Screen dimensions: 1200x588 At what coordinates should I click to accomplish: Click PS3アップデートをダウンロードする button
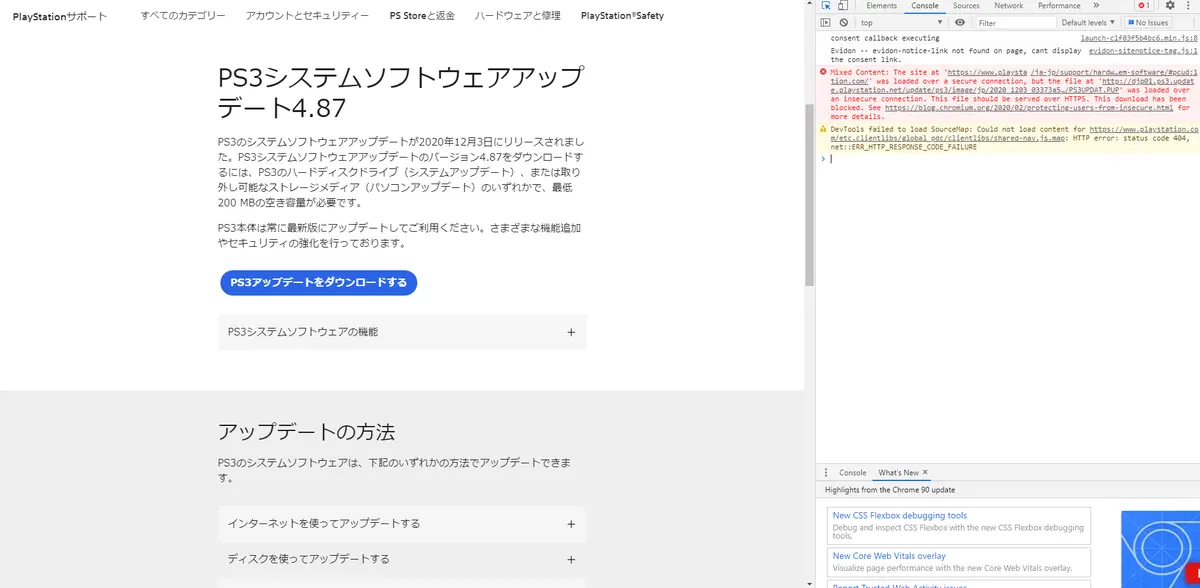(318, 283)
